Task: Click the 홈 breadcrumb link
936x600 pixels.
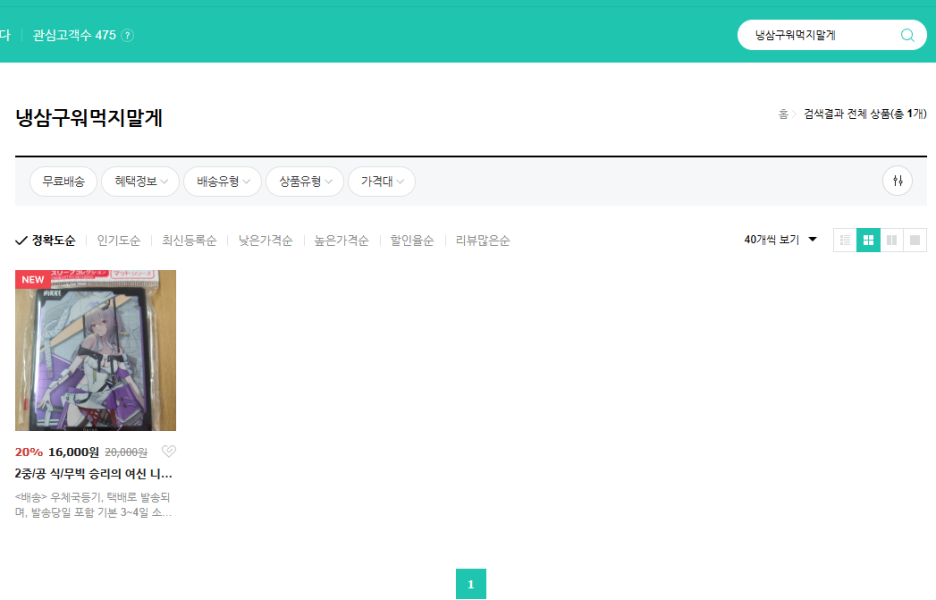Action: pos(783,113)
